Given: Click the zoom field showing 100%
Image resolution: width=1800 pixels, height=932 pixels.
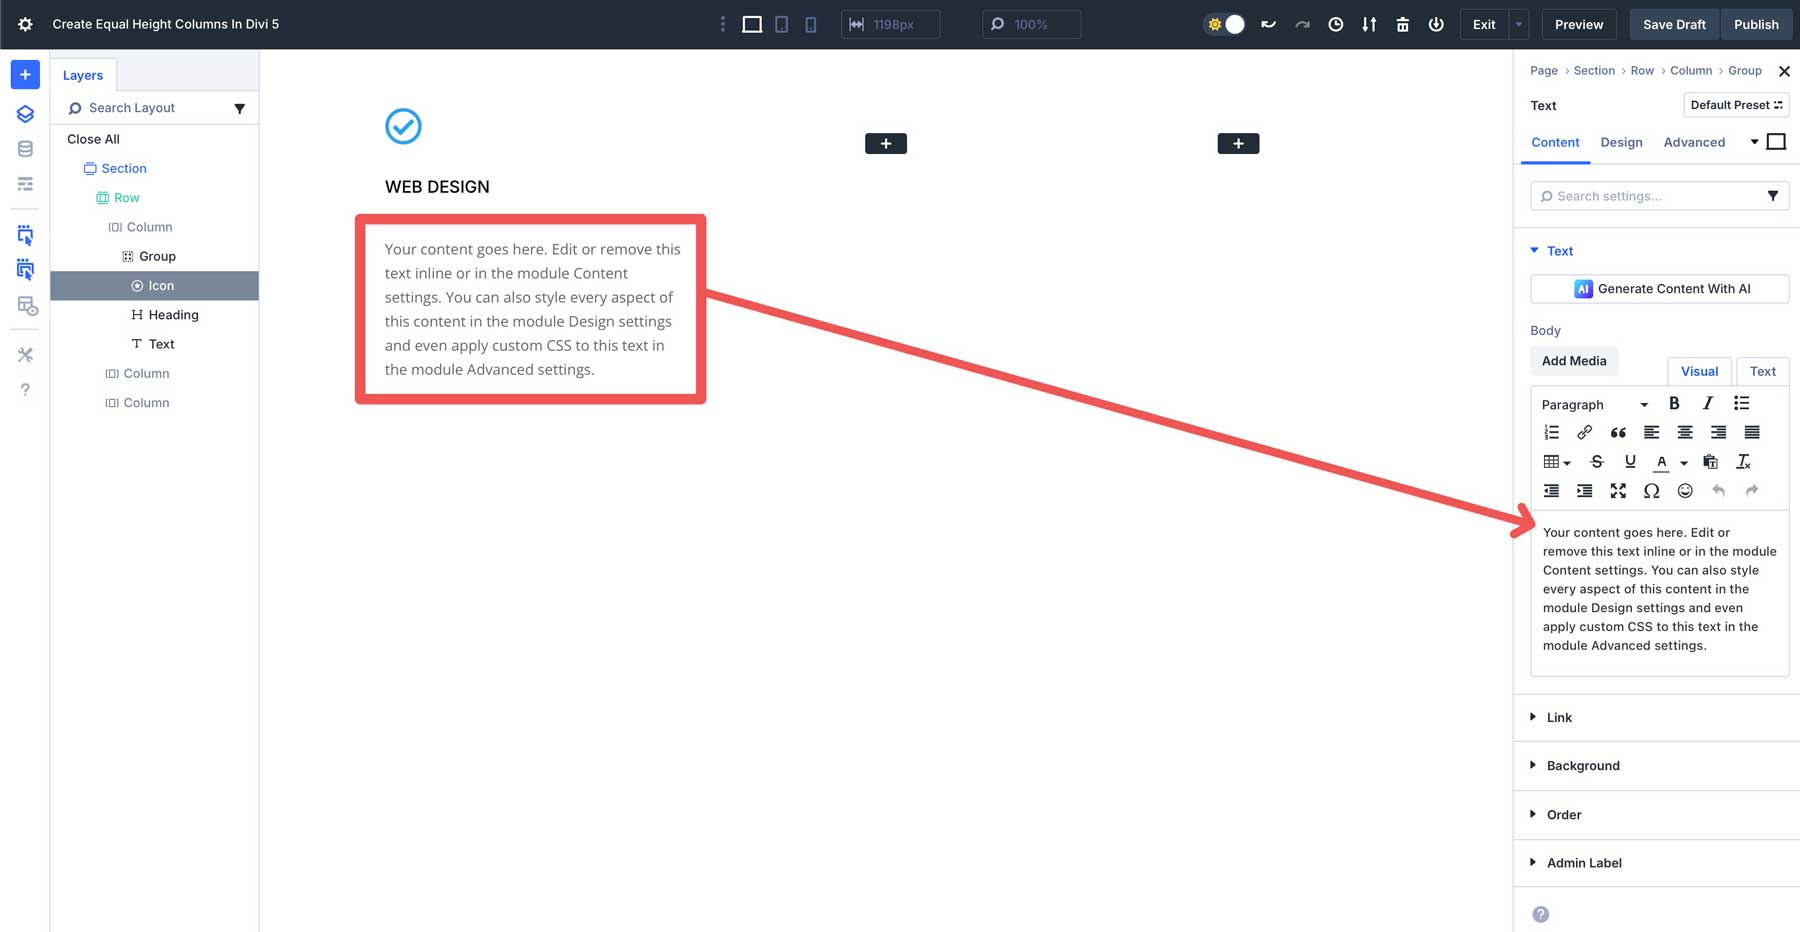Looking at the screenshot, I should click(x=1032, y=24).
